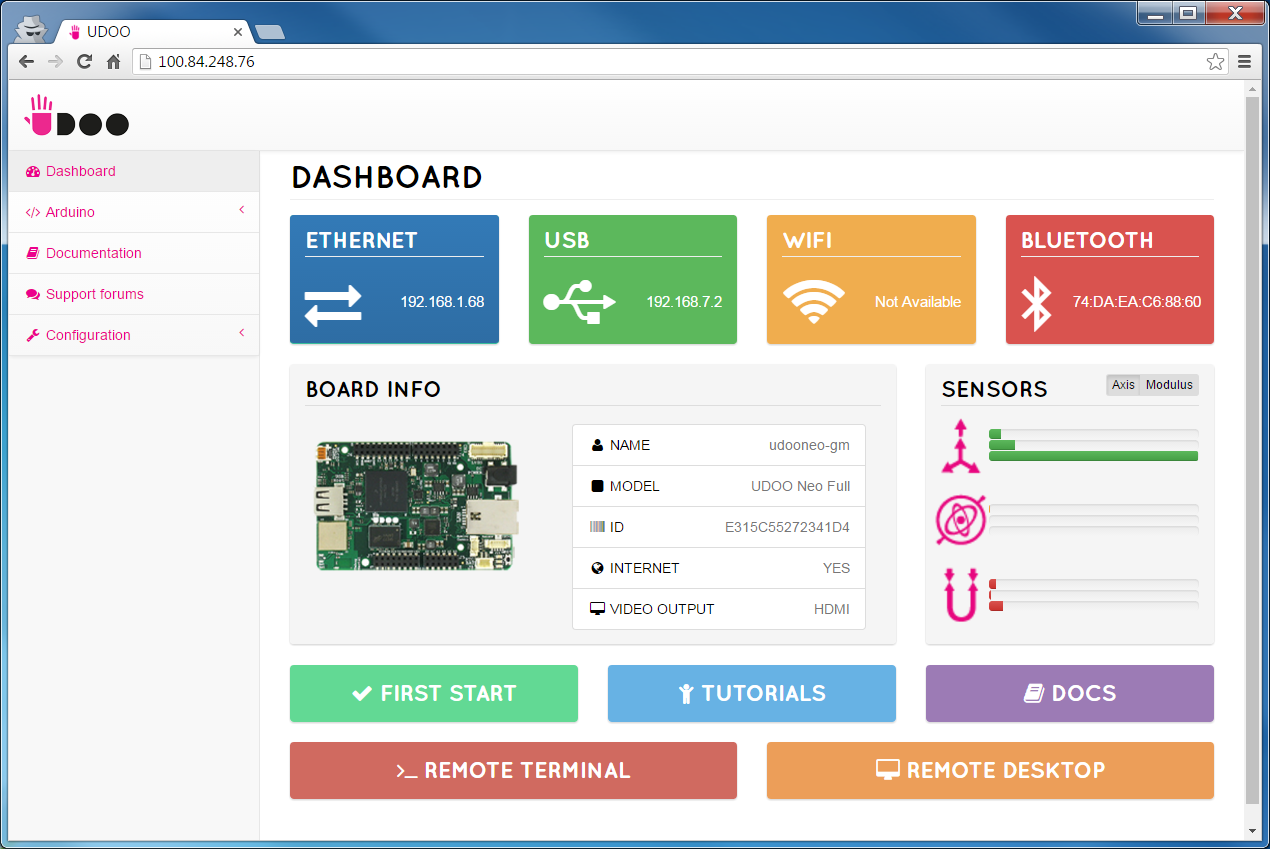Launch the REMOTE DESKTOP button
The image size is (1270, 849).
[x=990, y=770]
